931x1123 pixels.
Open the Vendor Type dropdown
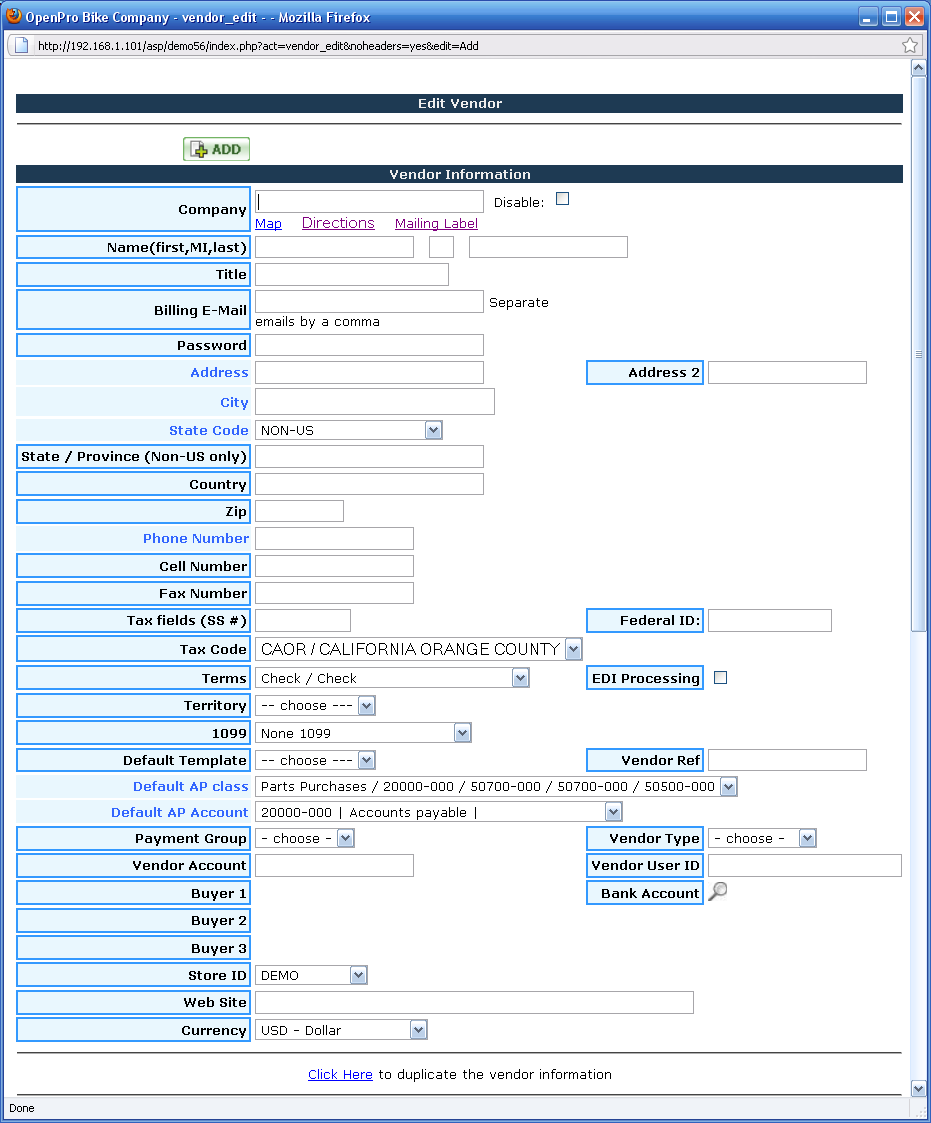(762, 838)
